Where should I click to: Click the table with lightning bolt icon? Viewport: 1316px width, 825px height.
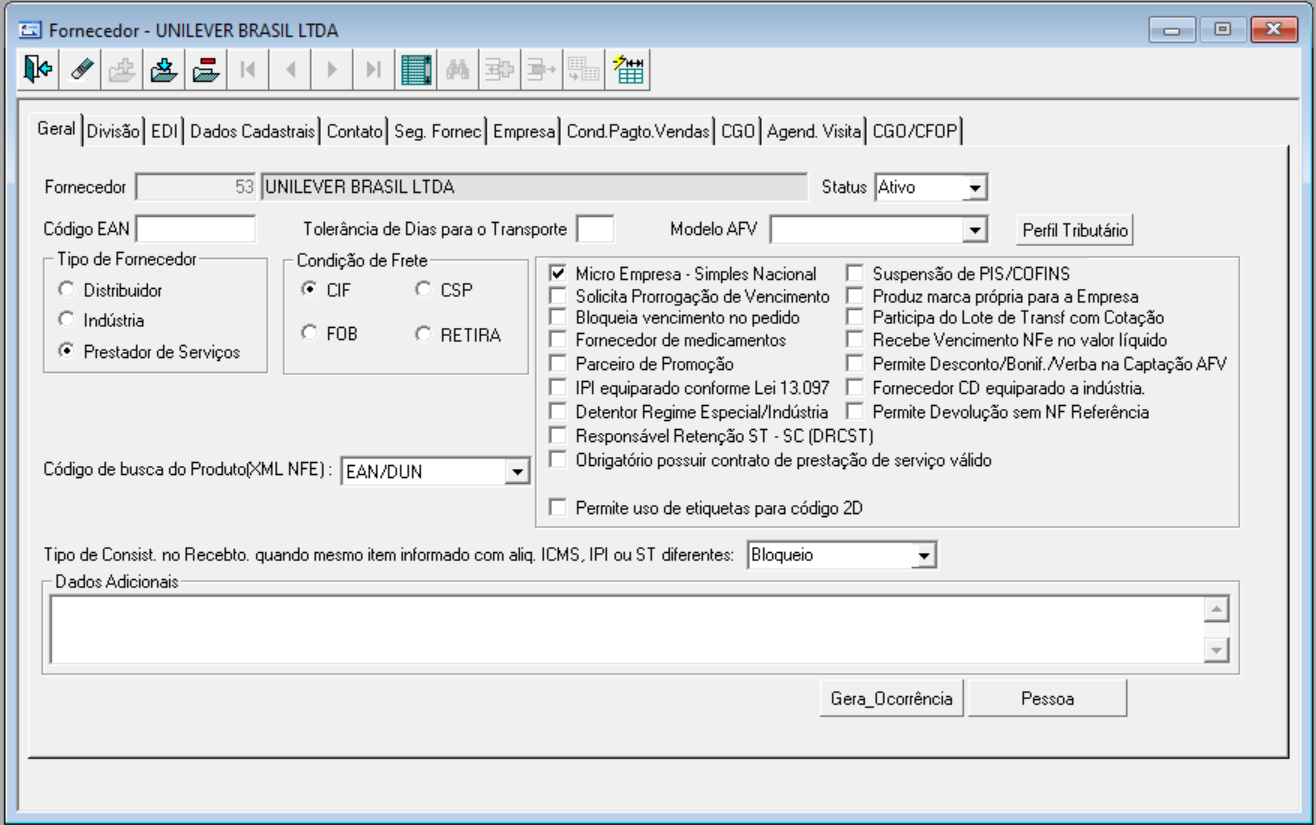(628, 70)
